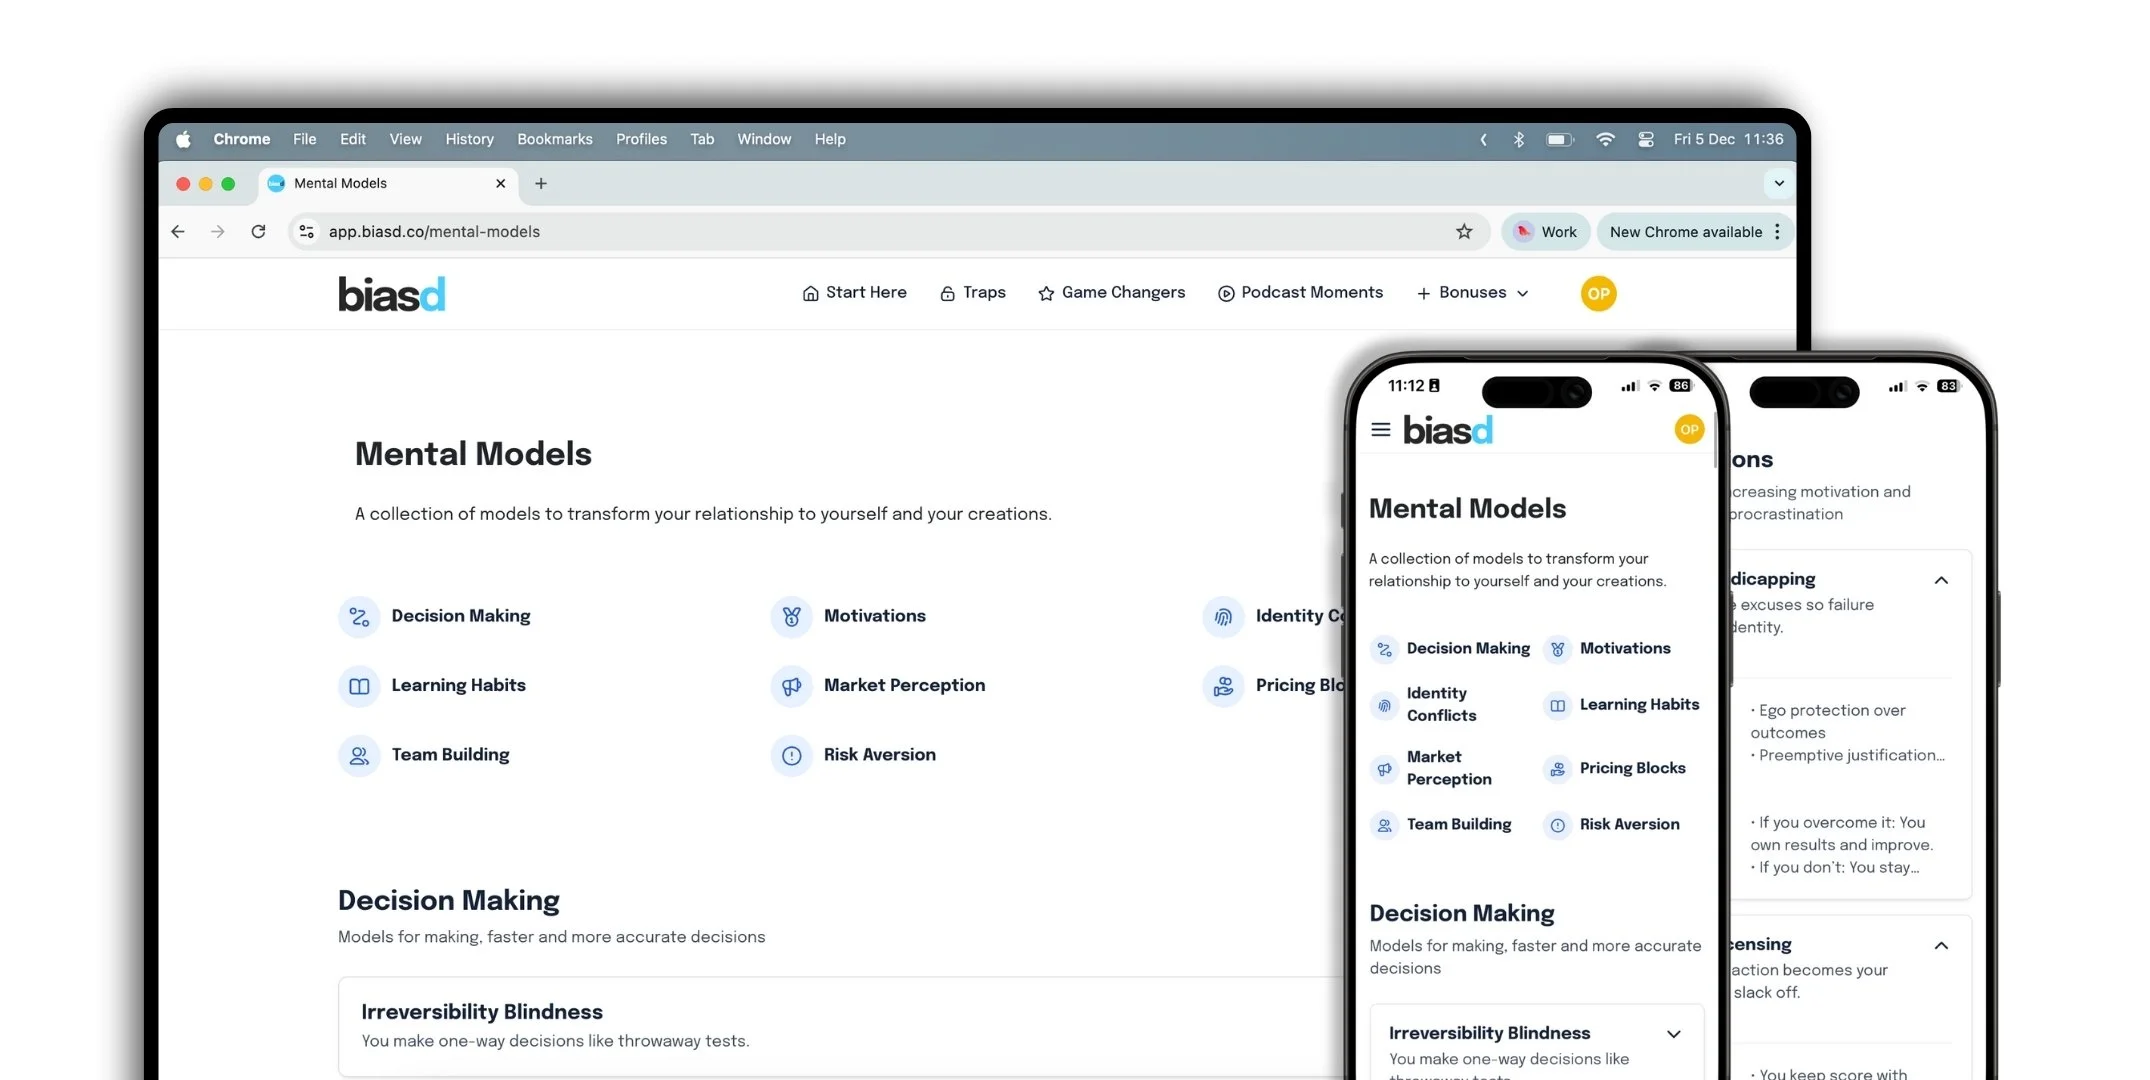2150x1080 pixels.
Task: Click the New Chrome available button
Action: pos(1685,232)
